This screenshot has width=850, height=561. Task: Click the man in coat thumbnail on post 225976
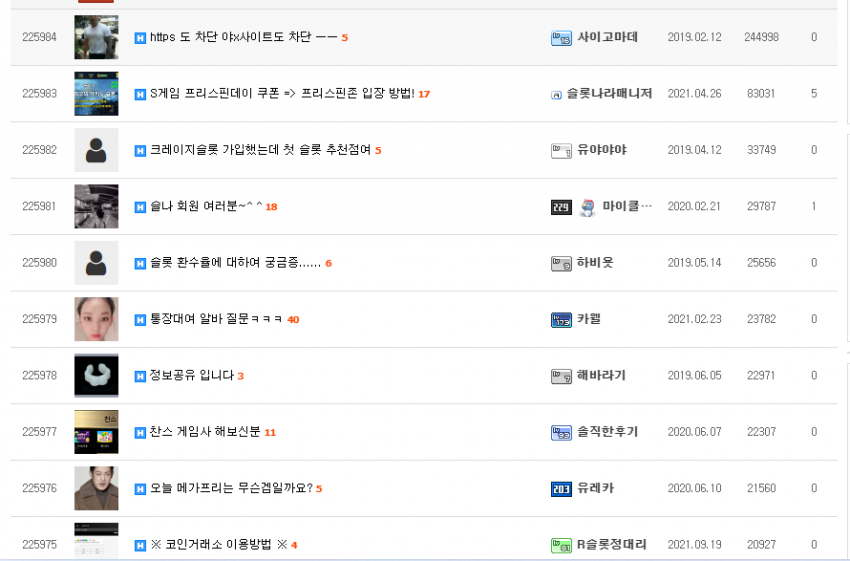point(96,488)
